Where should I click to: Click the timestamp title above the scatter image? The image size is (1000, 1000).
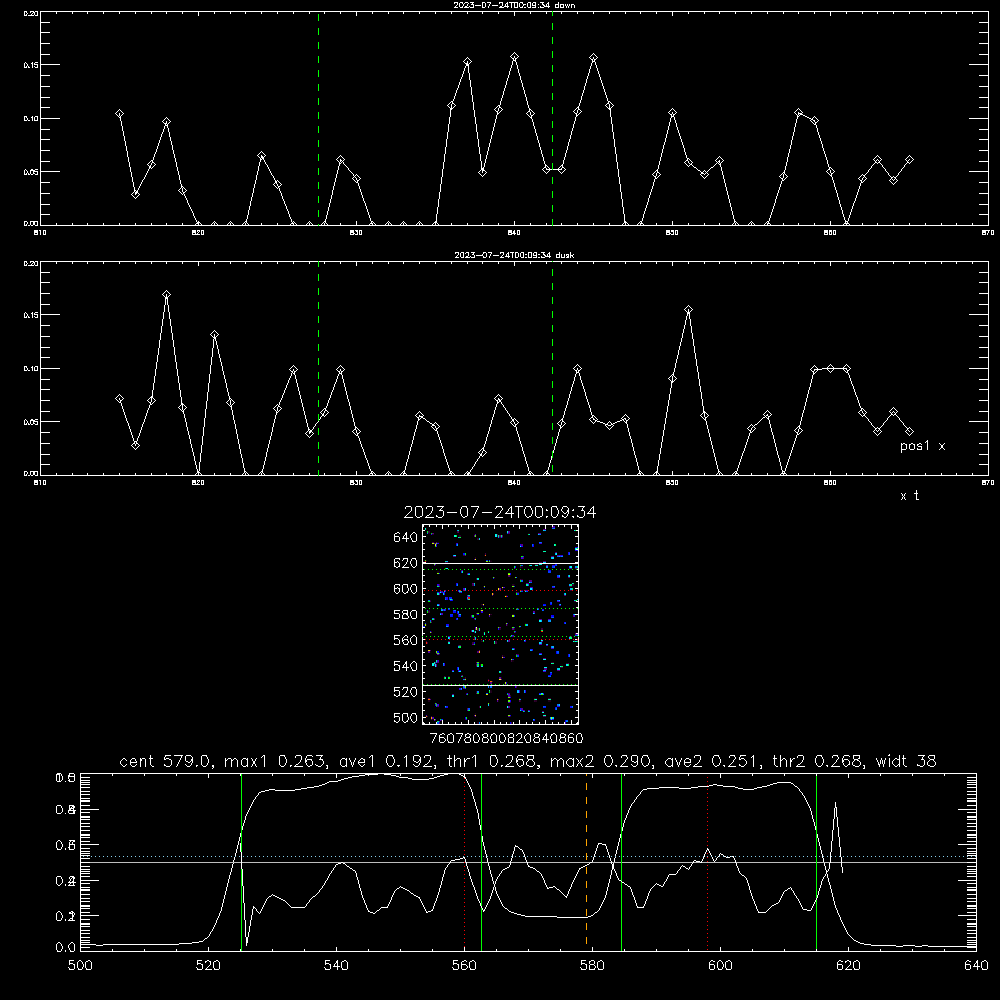tap(499, 512)
